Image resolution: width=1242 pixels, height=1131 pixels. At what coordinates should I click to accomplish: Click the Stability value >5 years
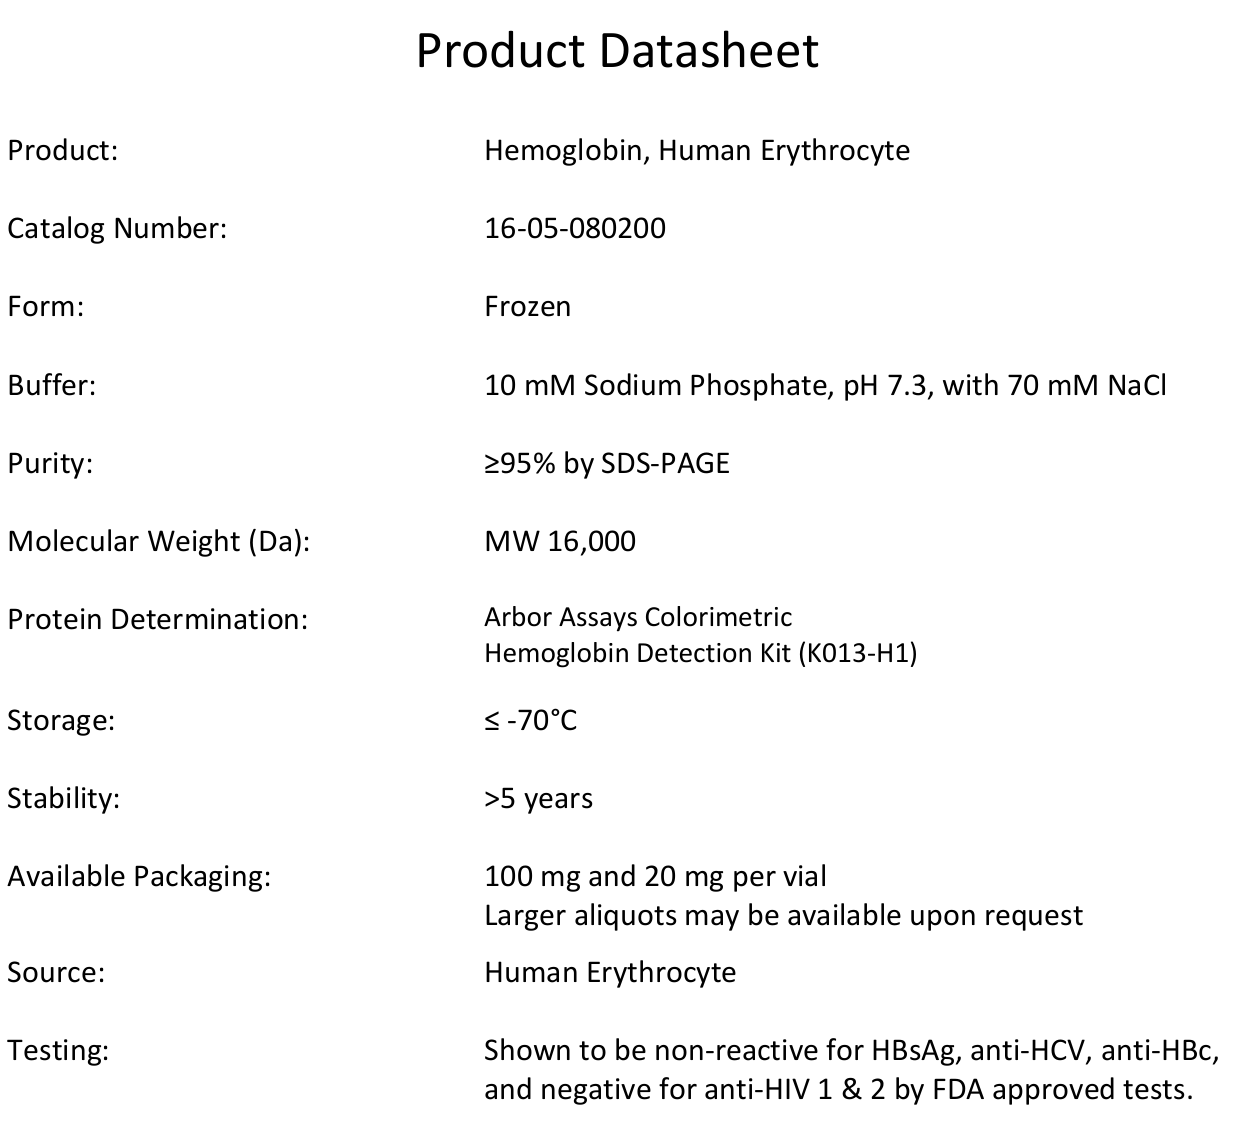click(538, 798)
